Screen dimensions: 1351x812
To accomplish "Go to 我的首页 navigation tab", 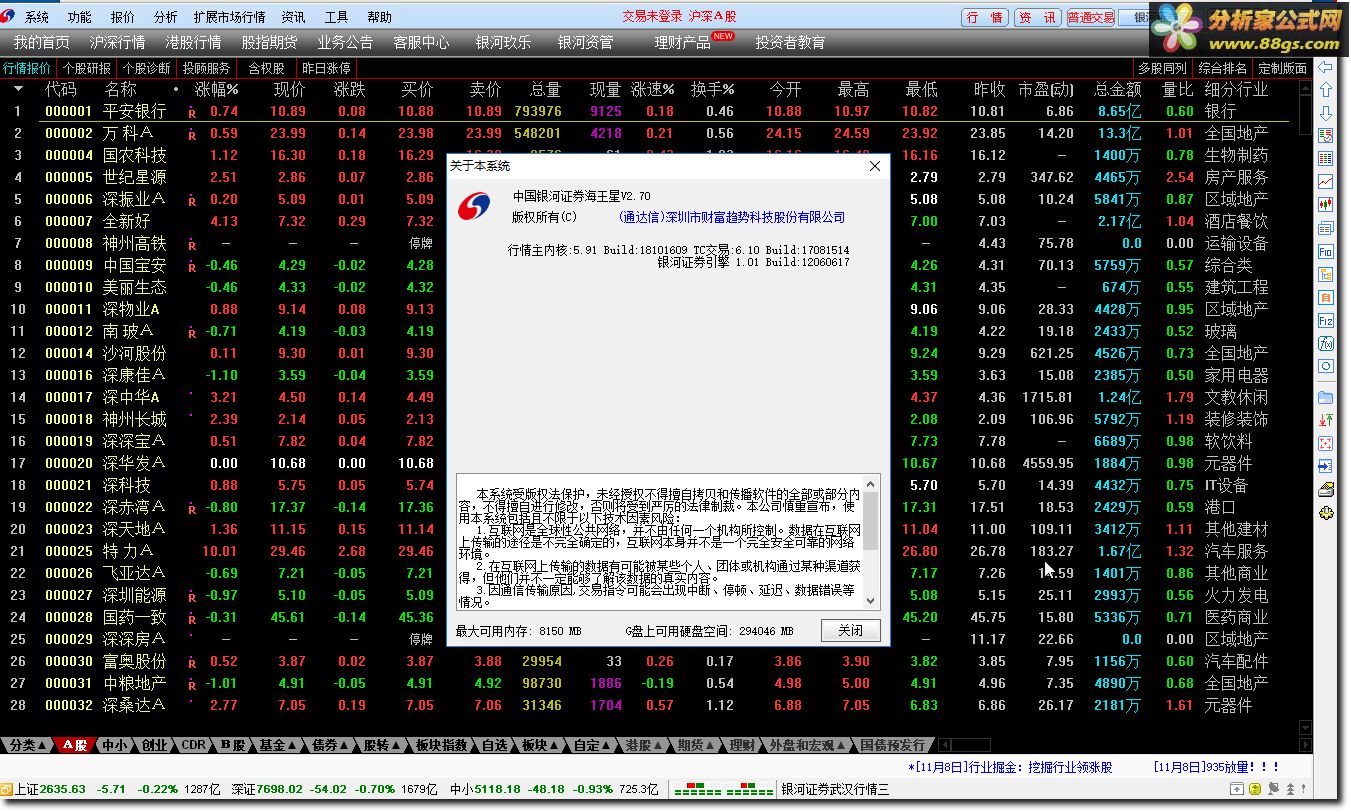I will tap(42, 43).
